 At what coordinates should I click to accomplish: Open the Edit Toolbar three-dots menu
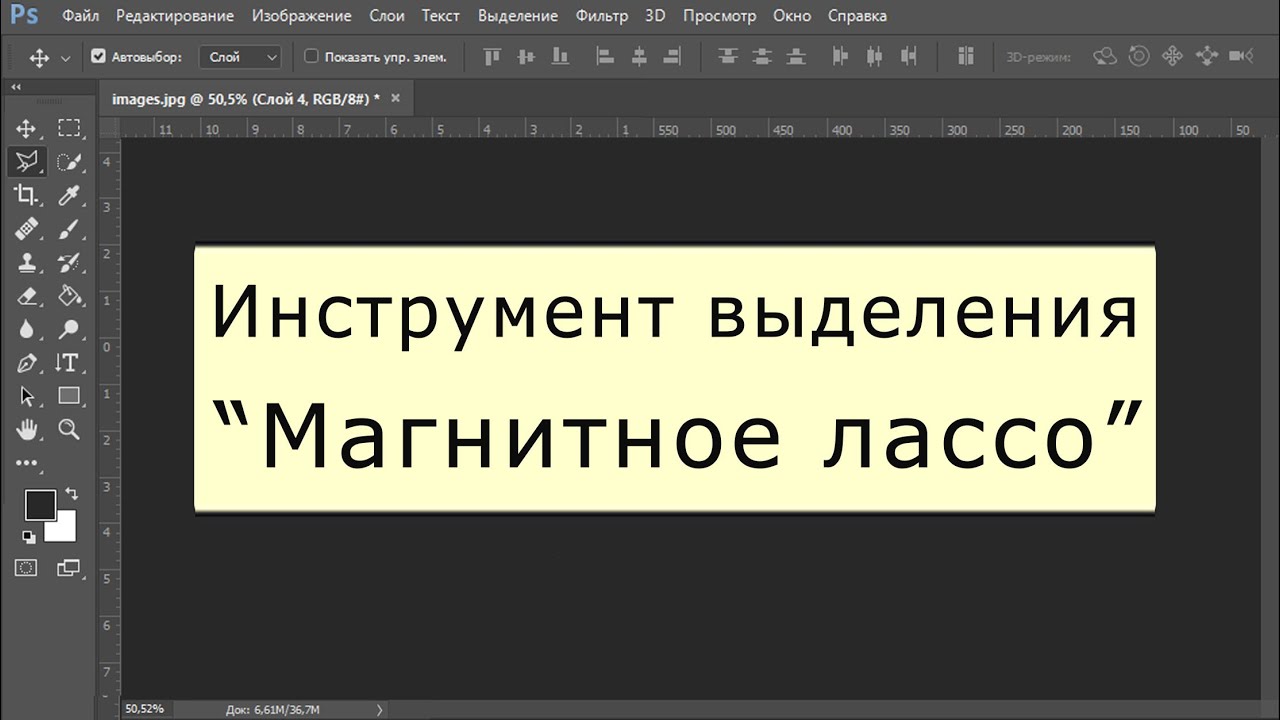pyautogui.click(x=26, y=463)
